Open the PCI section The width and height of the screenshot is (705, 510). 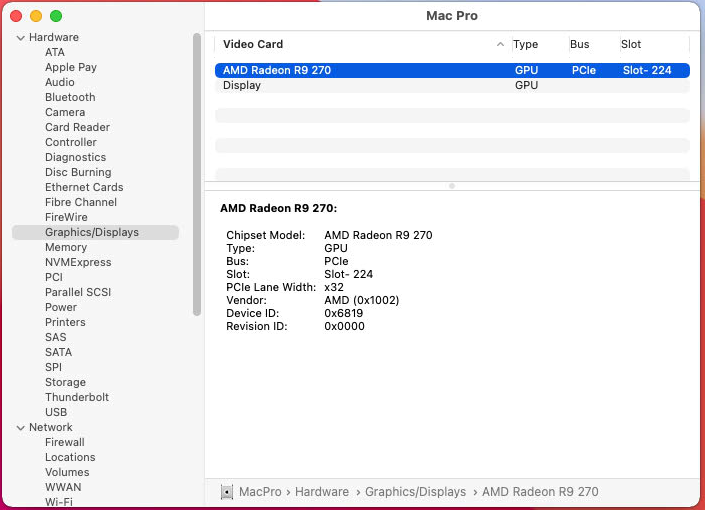point(54,277)
